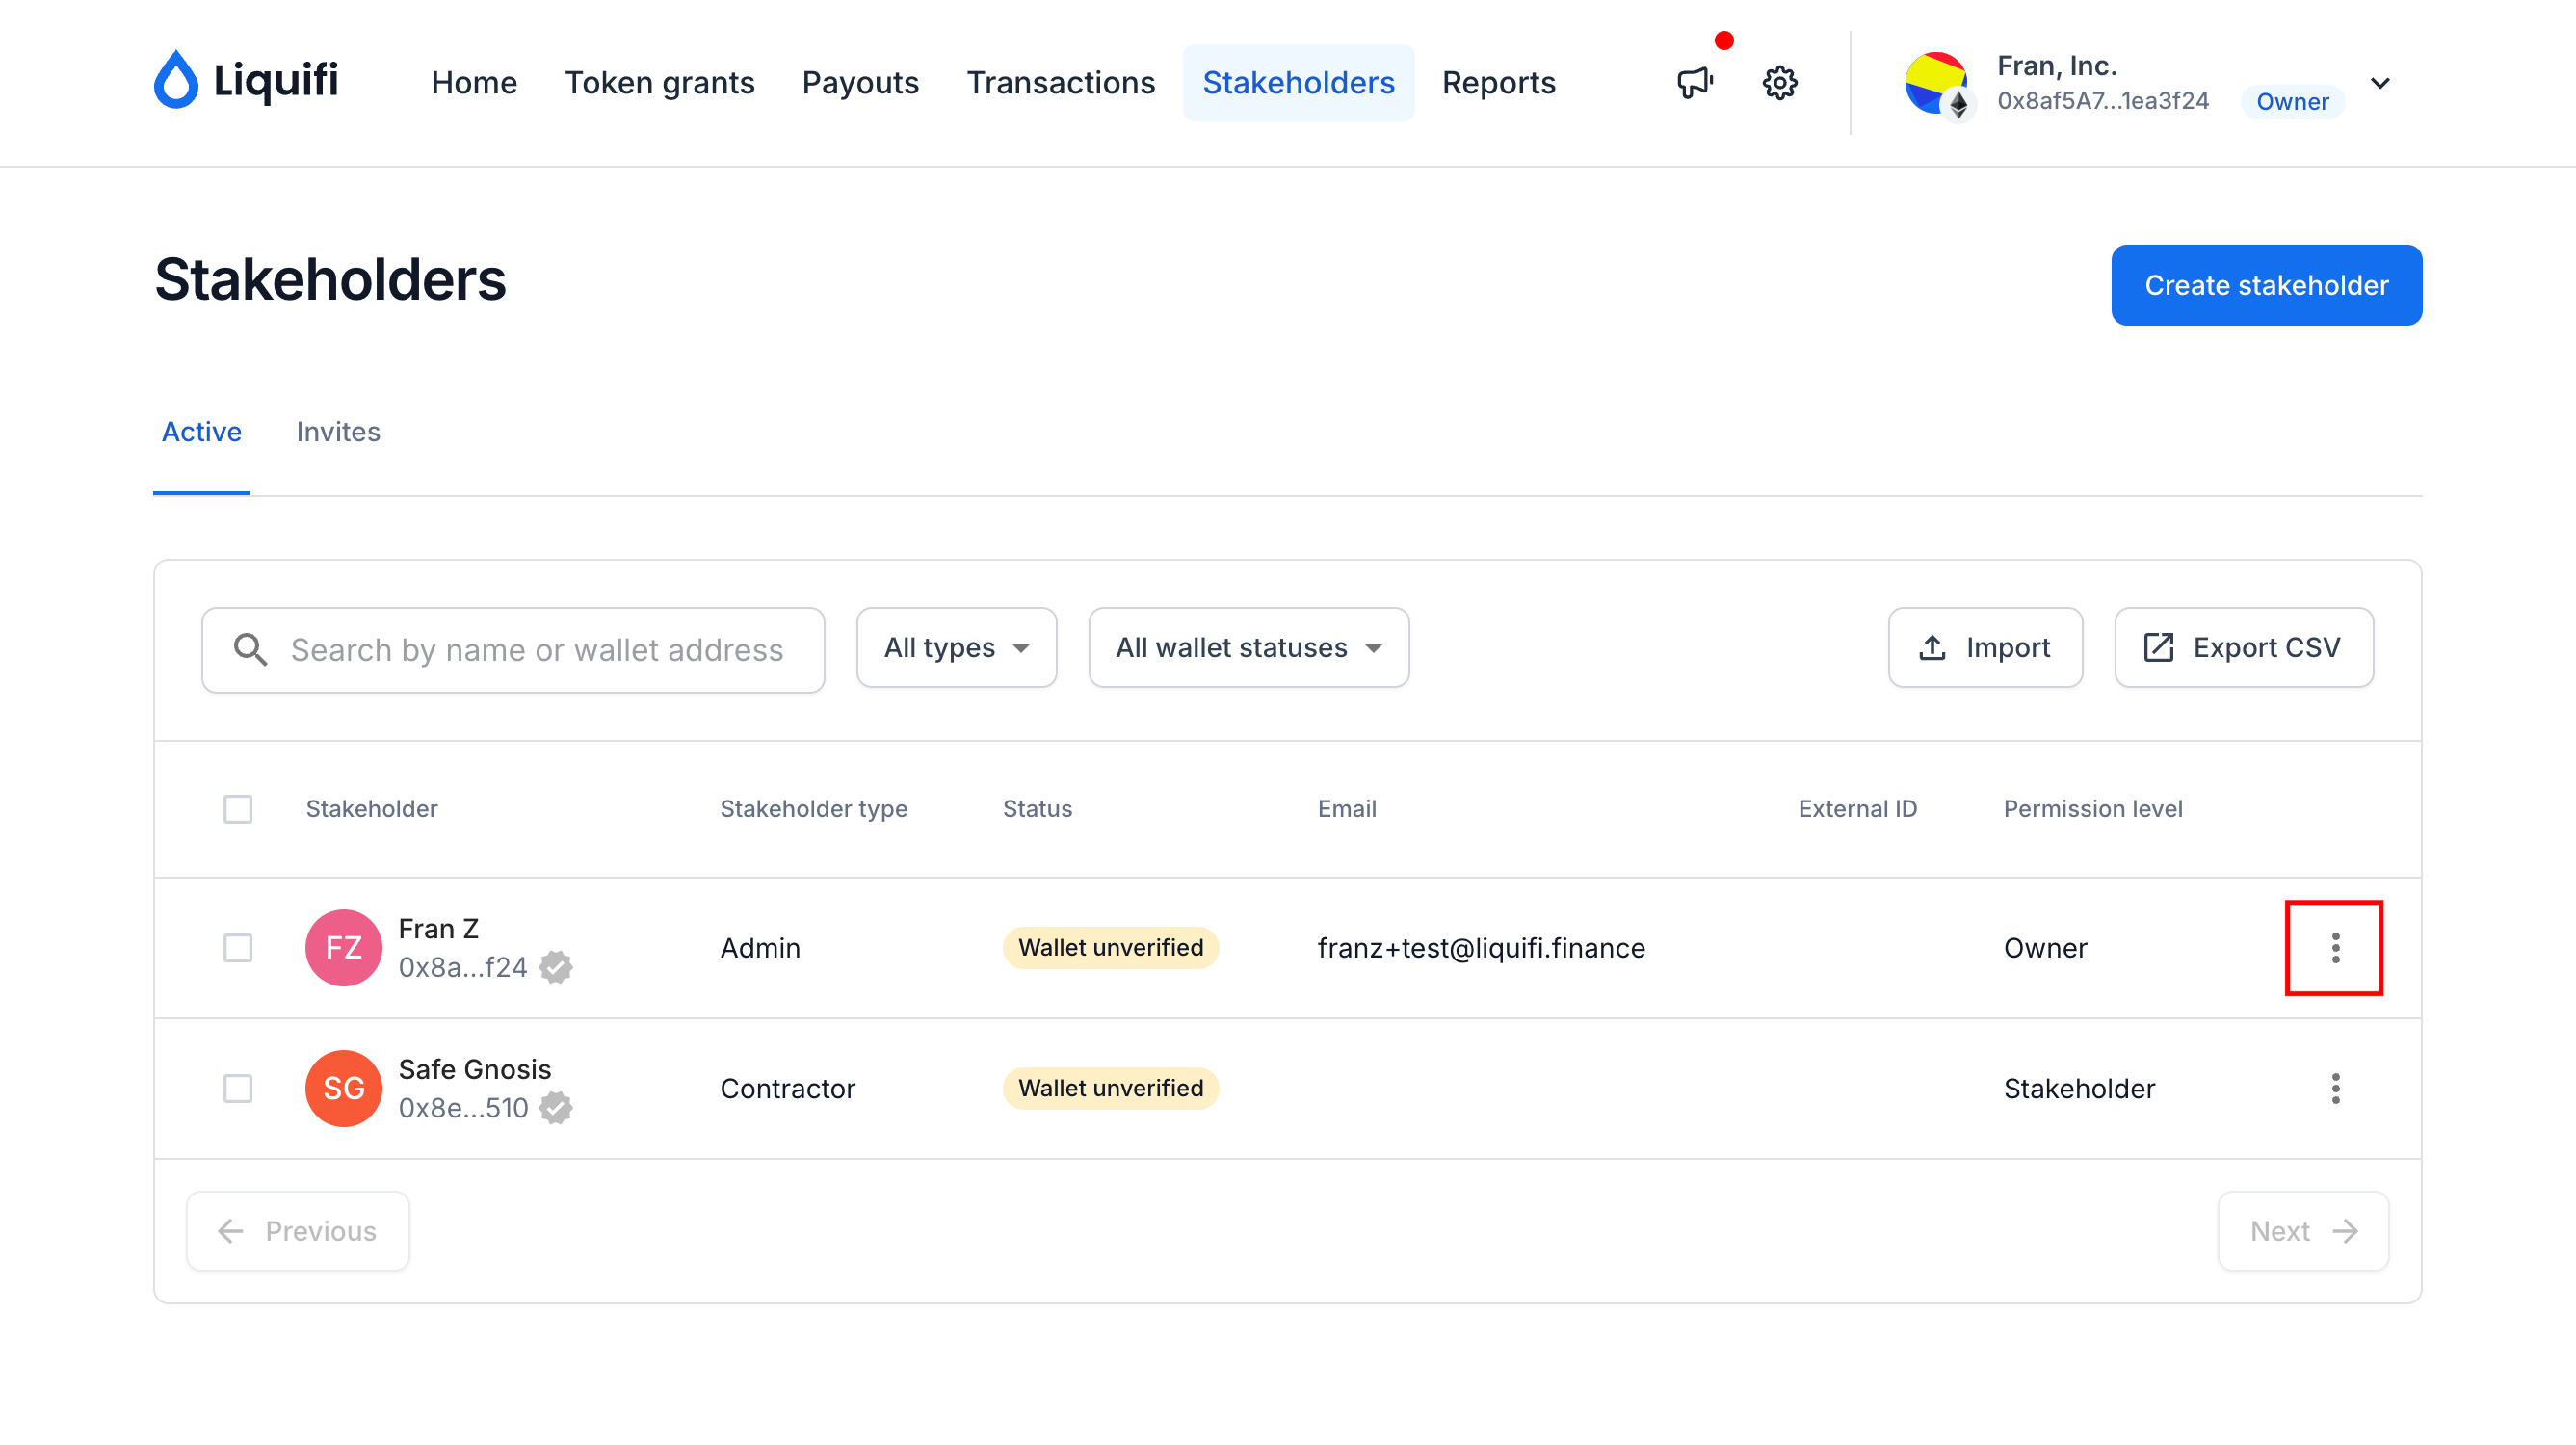Click Fran Z's Wallet unverified status badge

pos(1110,948)
